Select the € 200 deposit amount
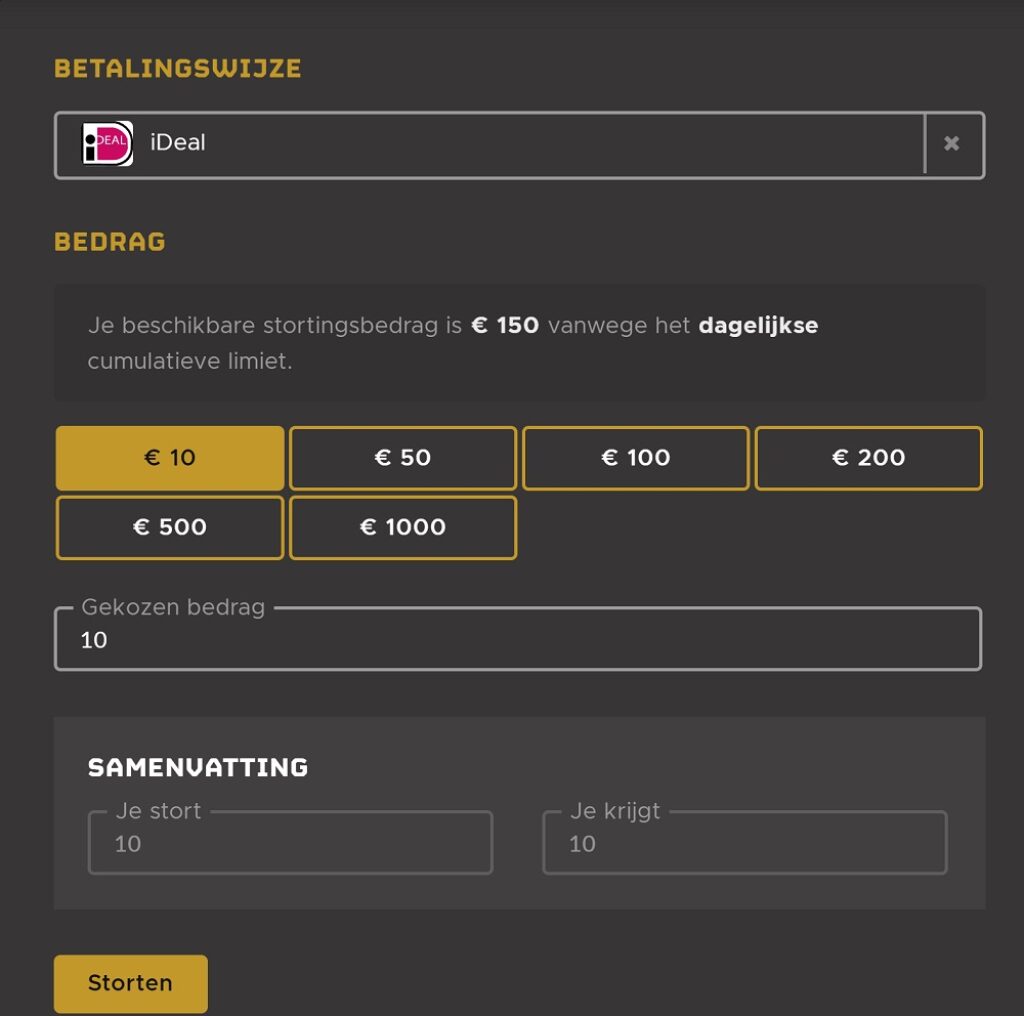 point(868,457)
